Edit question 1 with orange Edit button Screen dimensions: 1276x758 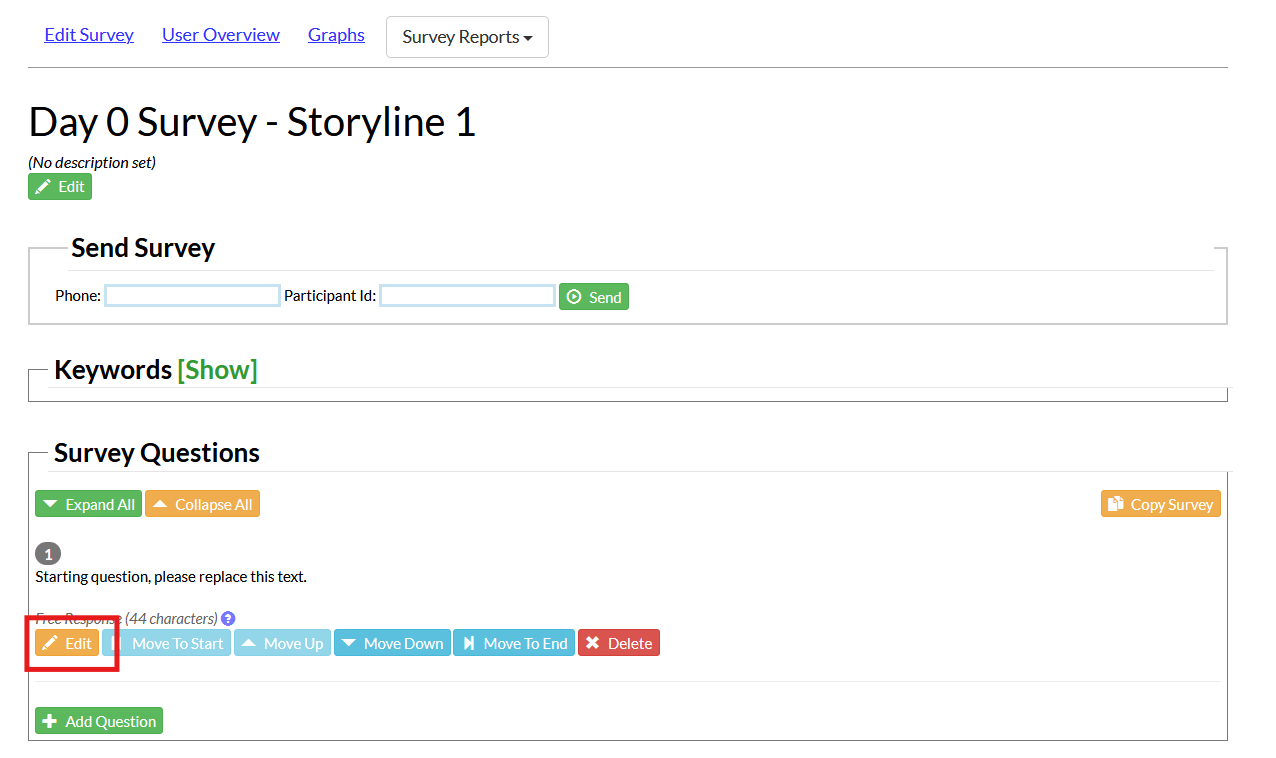click(67, 643)
